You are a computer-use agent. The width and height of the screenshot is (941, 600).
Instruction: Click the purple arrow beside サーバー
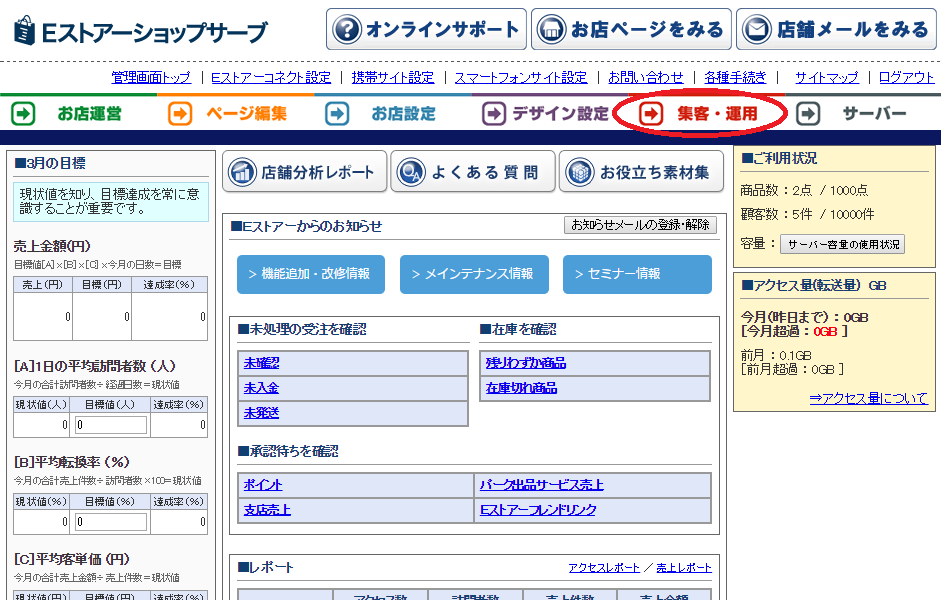[x=807, y=114]
